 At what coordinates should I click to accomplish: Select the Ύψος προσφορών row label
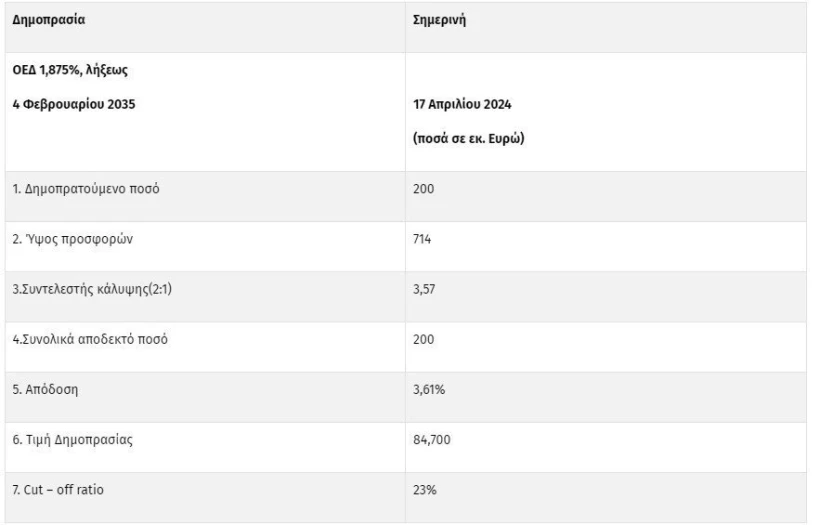pos(73,239)
